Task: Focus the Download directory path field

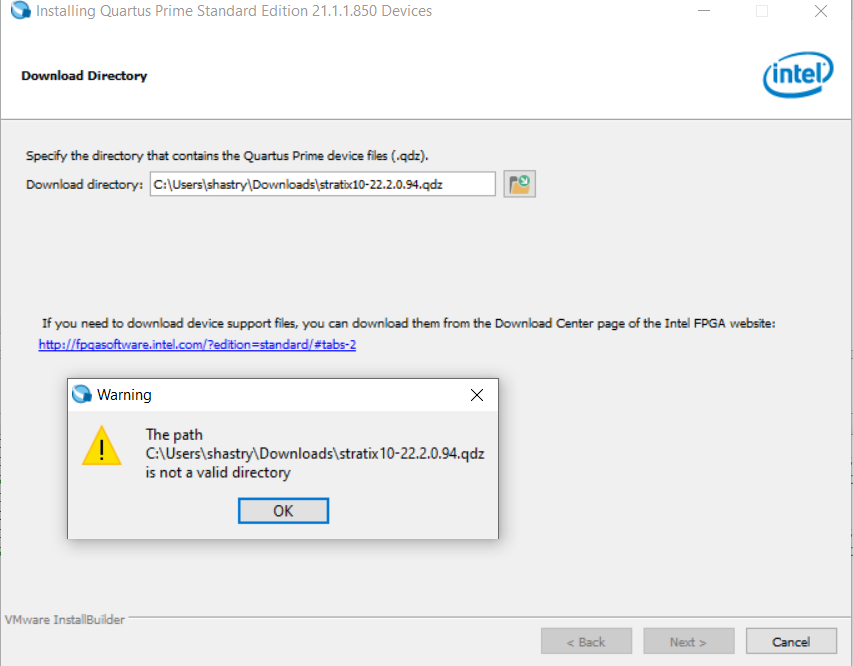Action: pyautogui.click(x=322, y=184)
